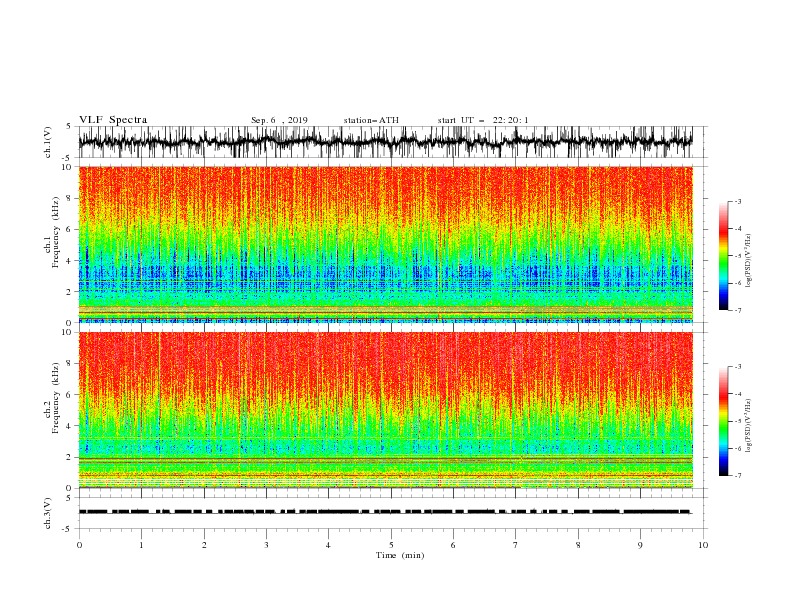This screenshot has height=612, width=792.
Task: Click "-5" on the lower color bar scale
Action: pyautogui.click(x=737, y=421)
